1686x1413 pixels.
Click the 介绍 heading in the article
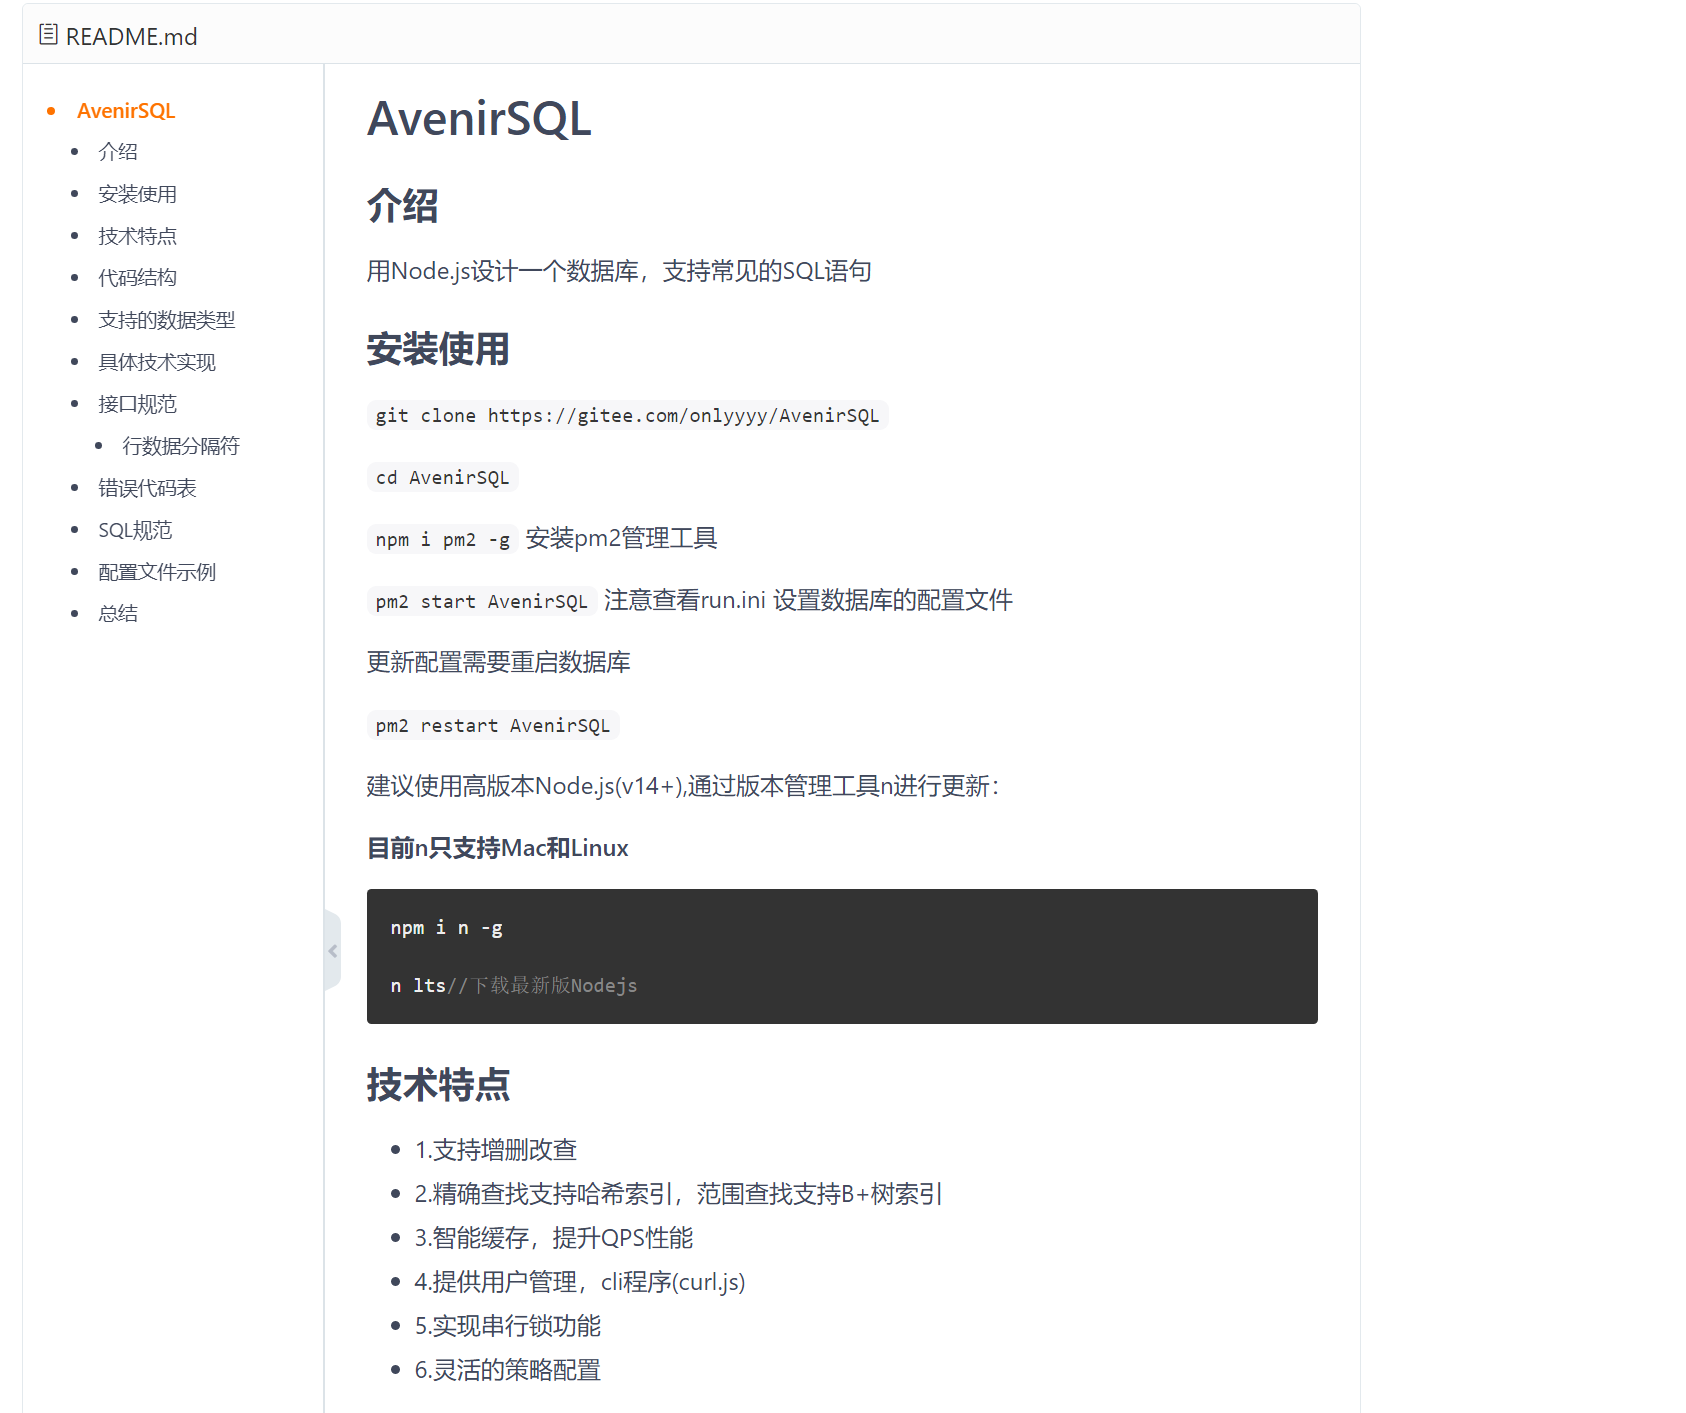pos(402,206)
